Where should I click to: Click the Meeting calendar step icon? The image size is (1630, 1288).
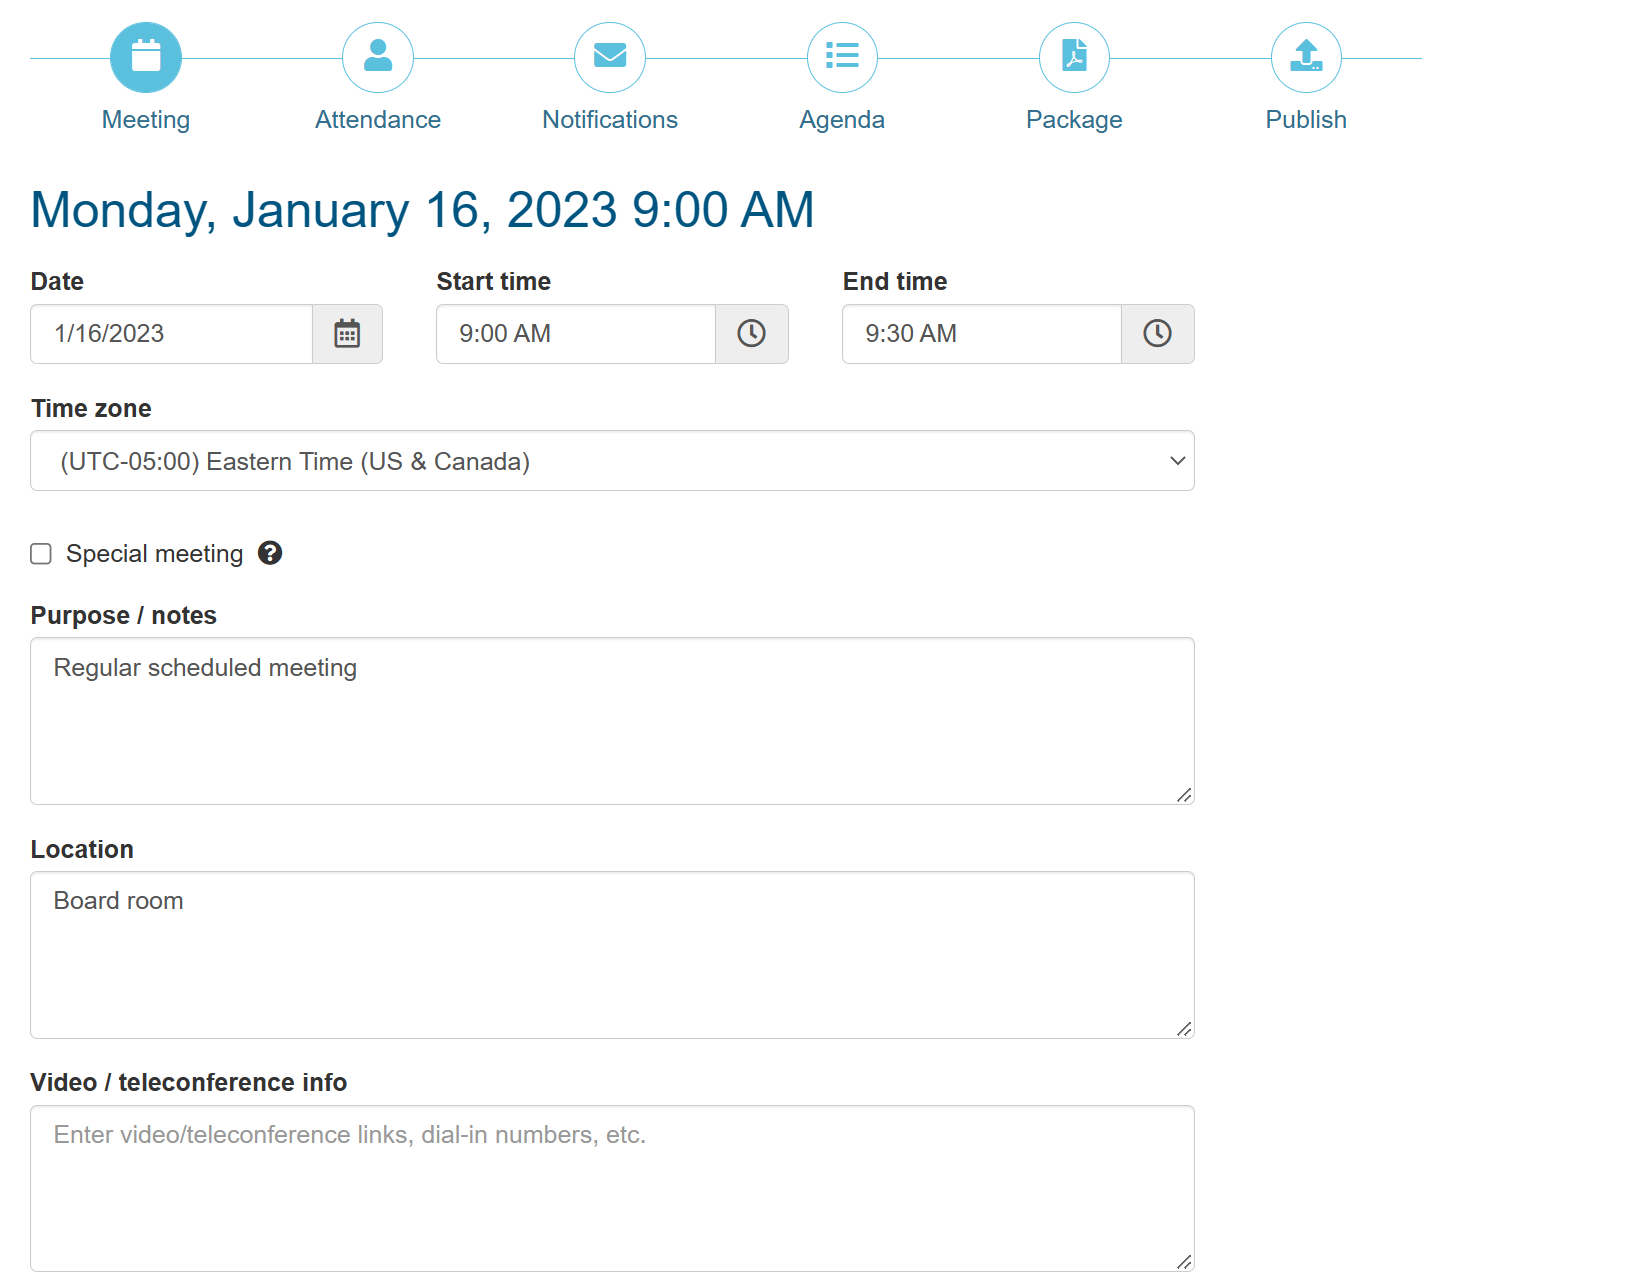(x=146, y=57)
